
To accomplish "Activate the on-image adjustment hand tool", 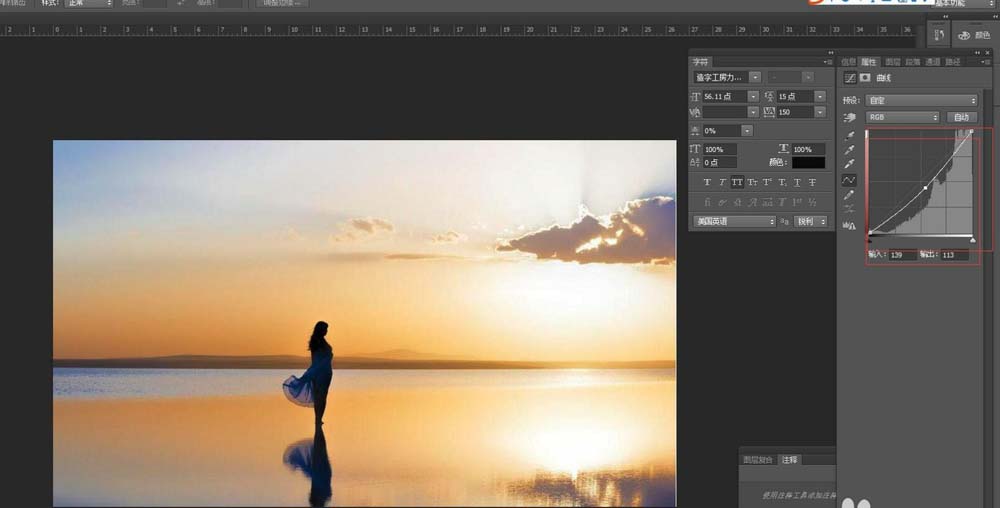I will 849,117.
